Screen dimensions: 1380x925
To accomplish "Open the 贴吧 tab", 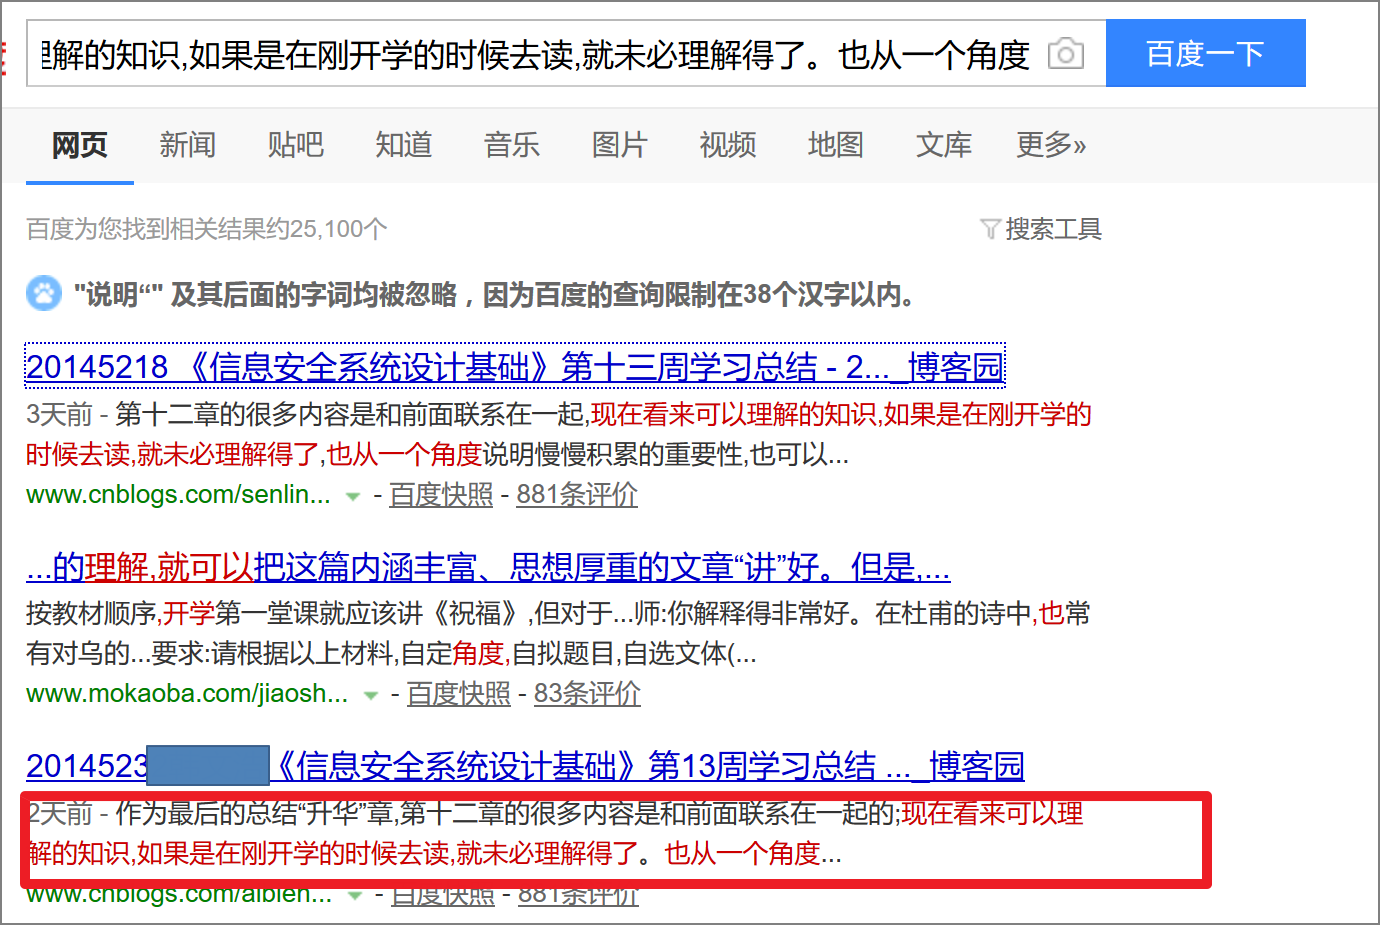I will coord(296,145).
